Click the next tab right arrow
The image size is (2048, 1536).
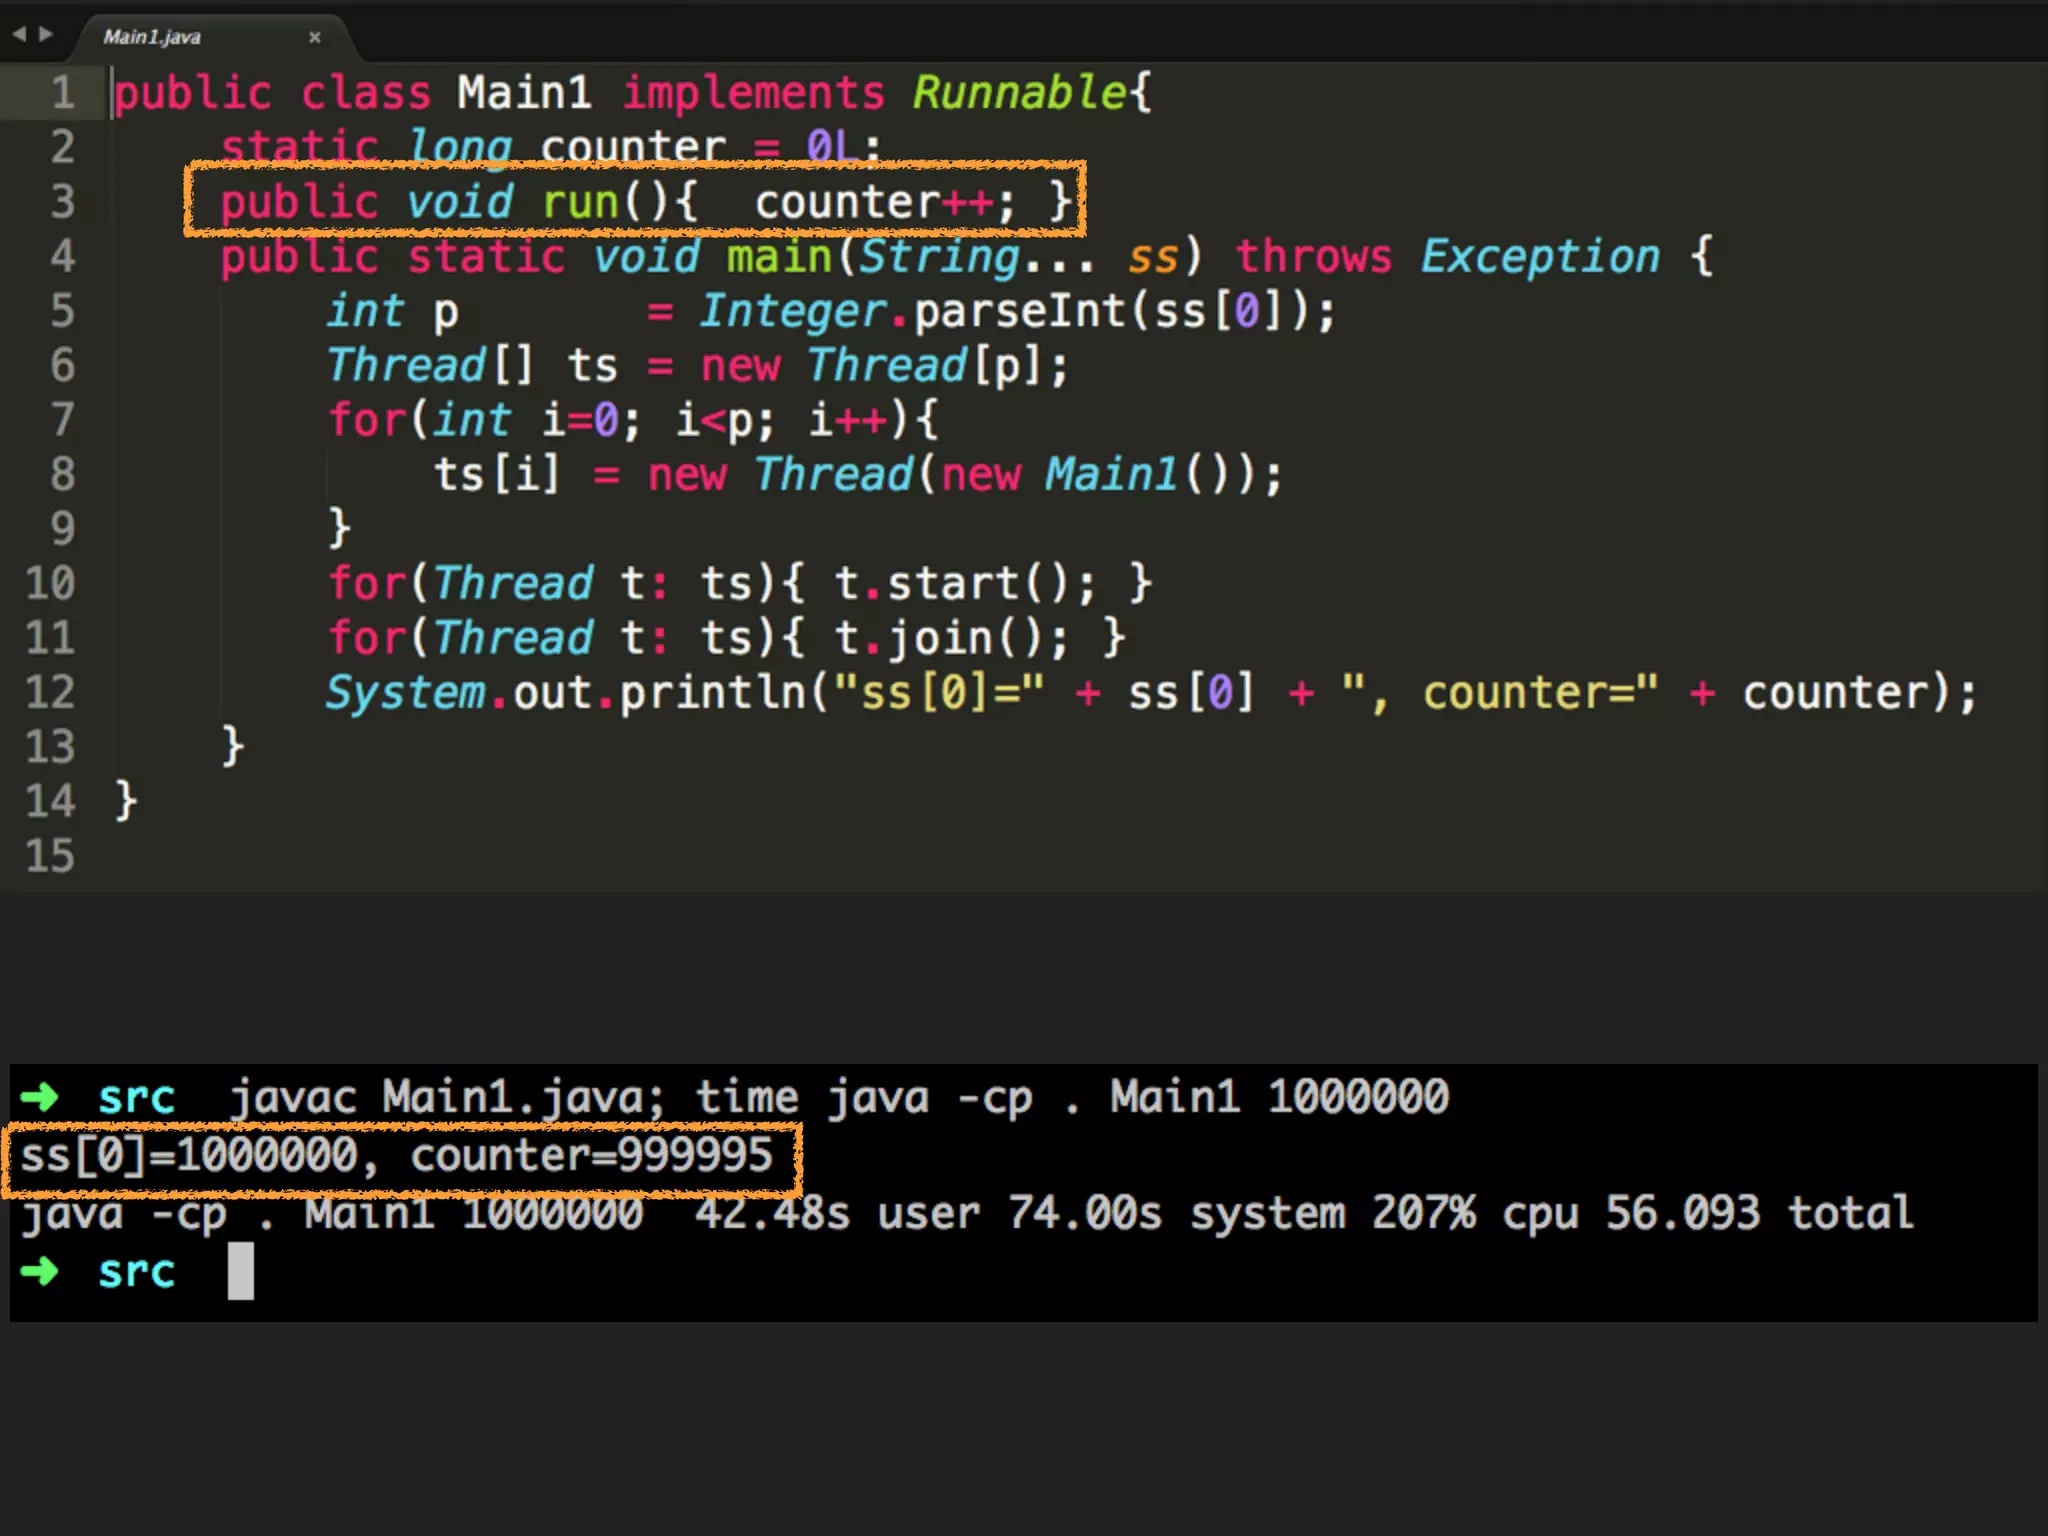pyautogui.click(x=45, y=35)
